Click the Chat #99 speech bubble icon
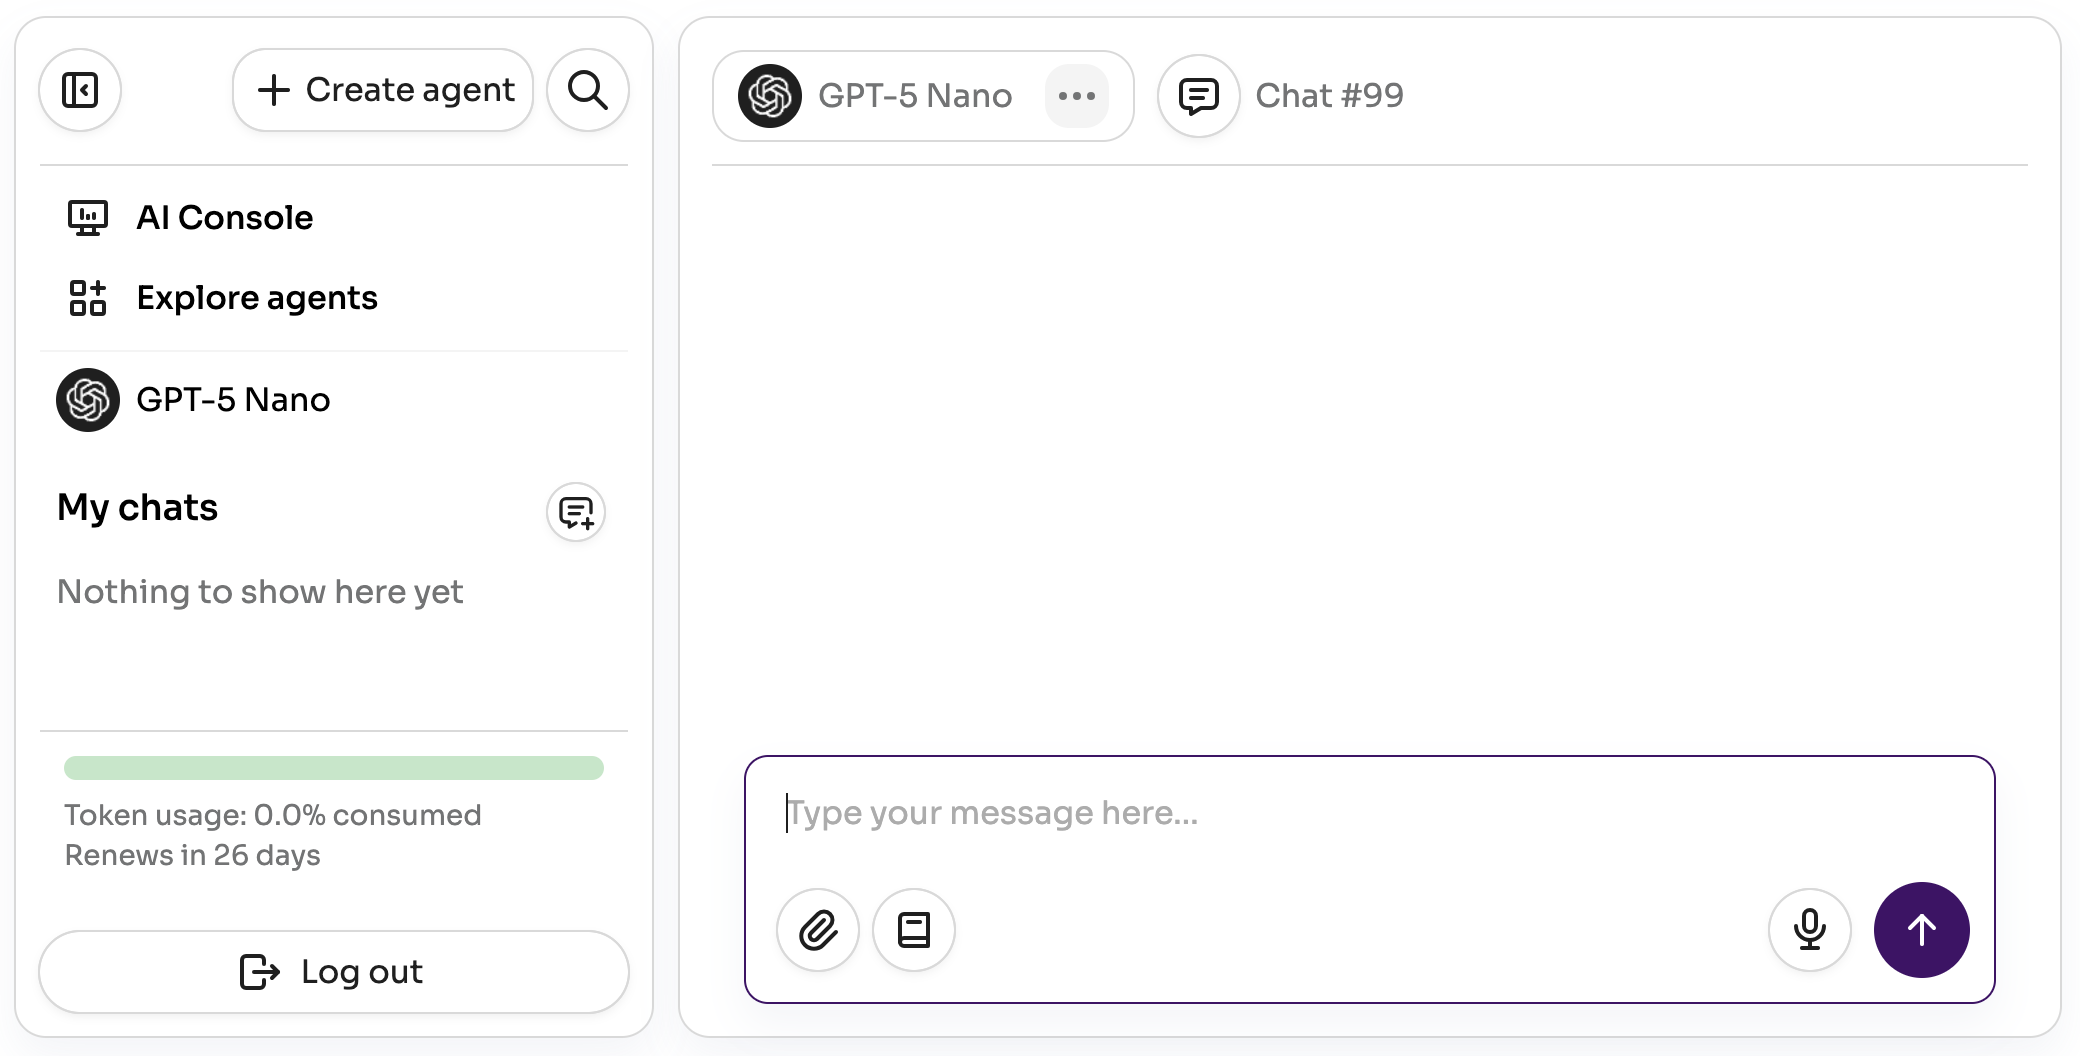This screenshot has width=2080, height=1056. [x=1199, y=96]
